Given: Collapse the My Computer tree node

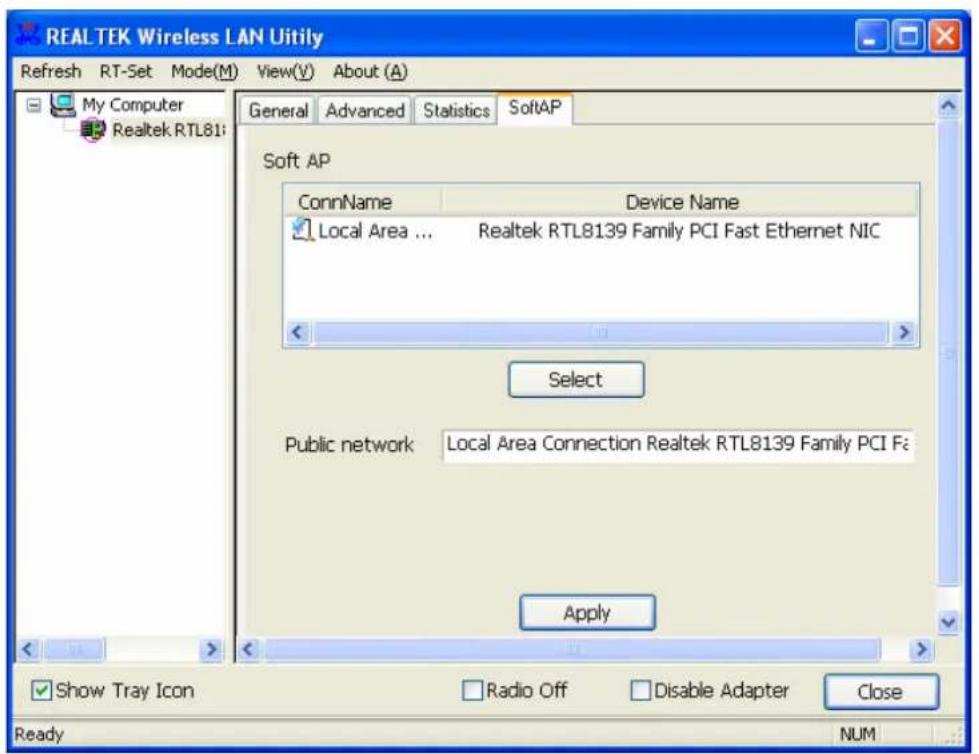Looking at the screenshot, I should [34, 105].
